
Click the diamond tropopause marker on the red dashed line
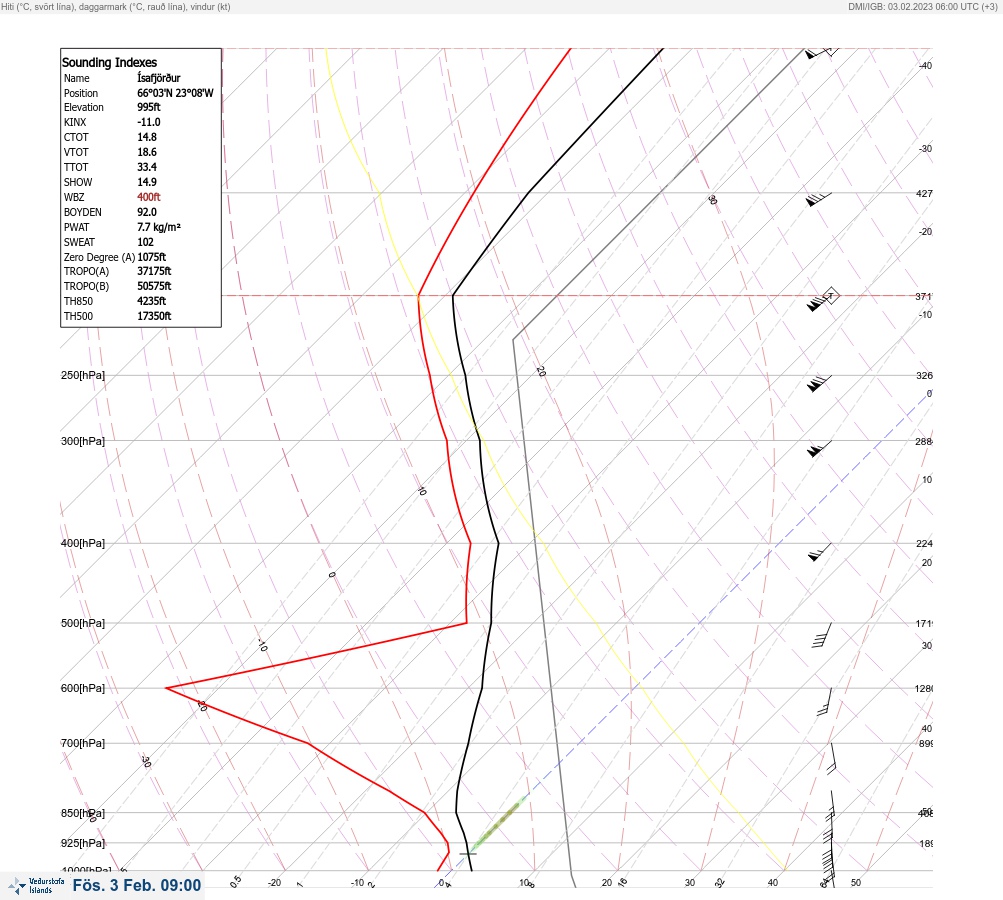click(830, 296)
